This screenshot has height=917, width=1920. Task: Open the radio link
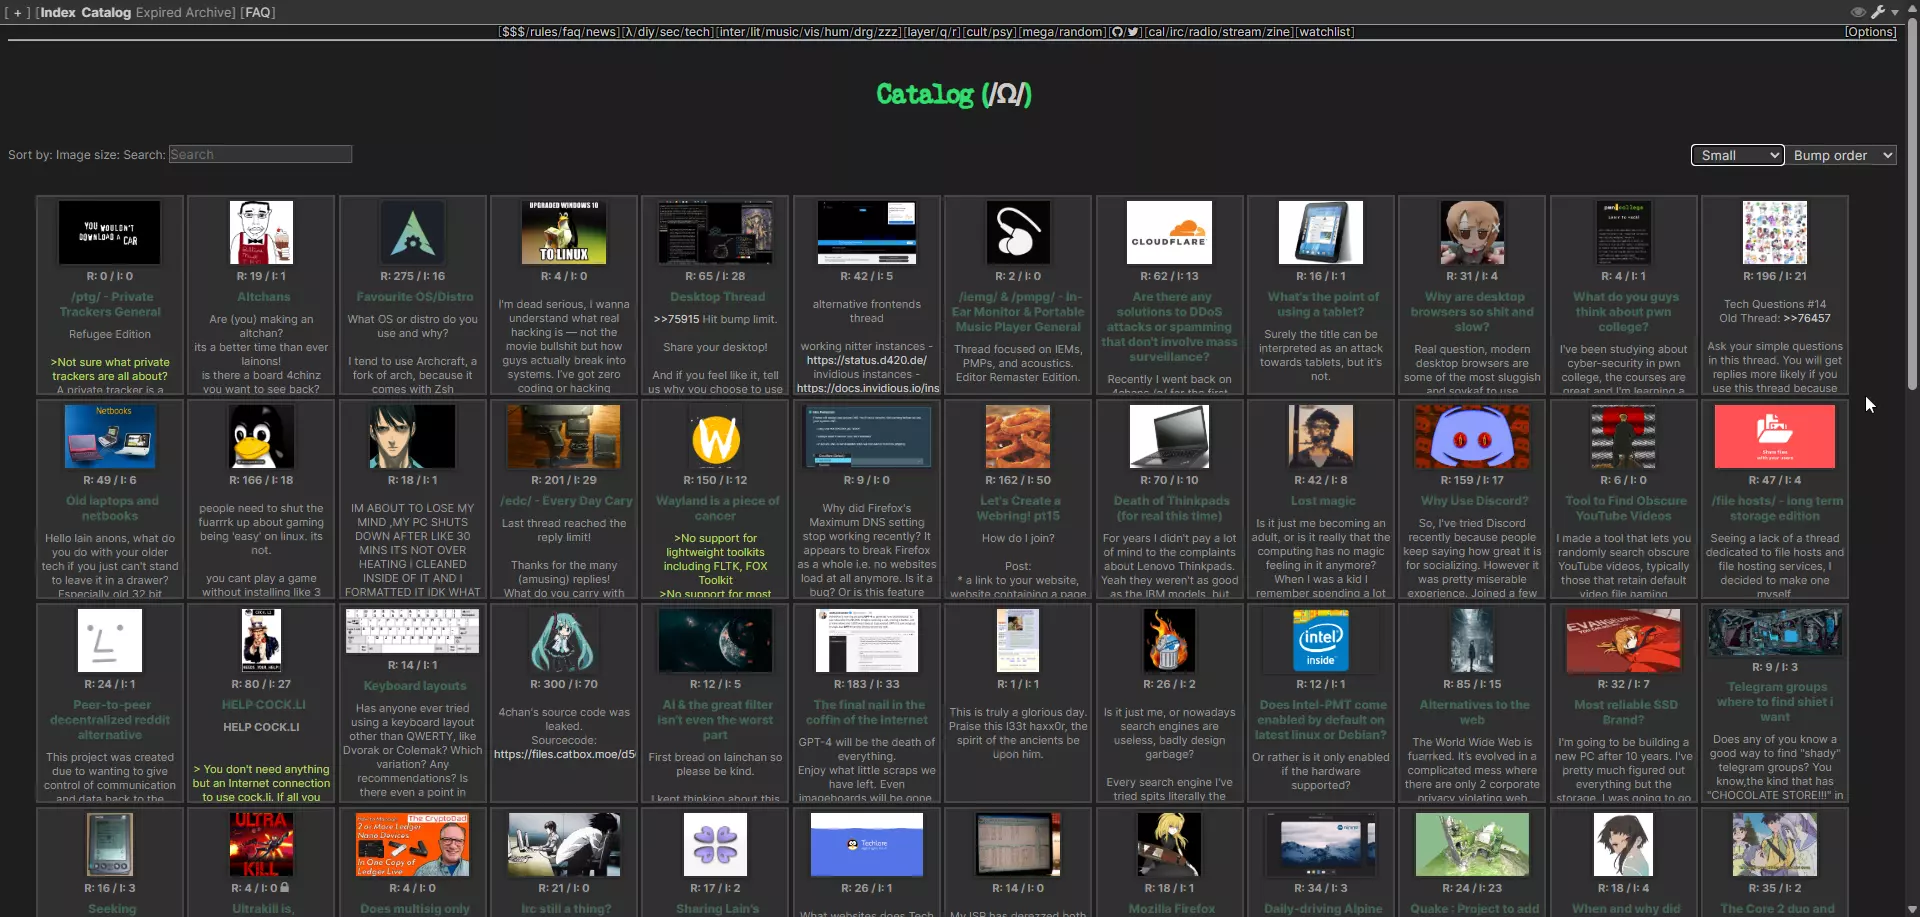[x=1203, y=32]
